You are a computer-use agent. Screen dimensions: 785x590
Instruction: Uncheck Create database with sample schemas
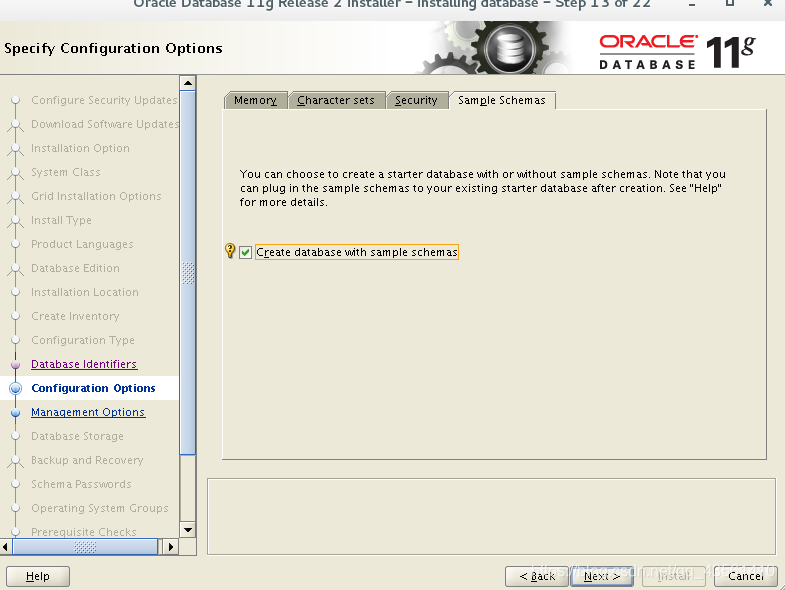pos(245,252)
